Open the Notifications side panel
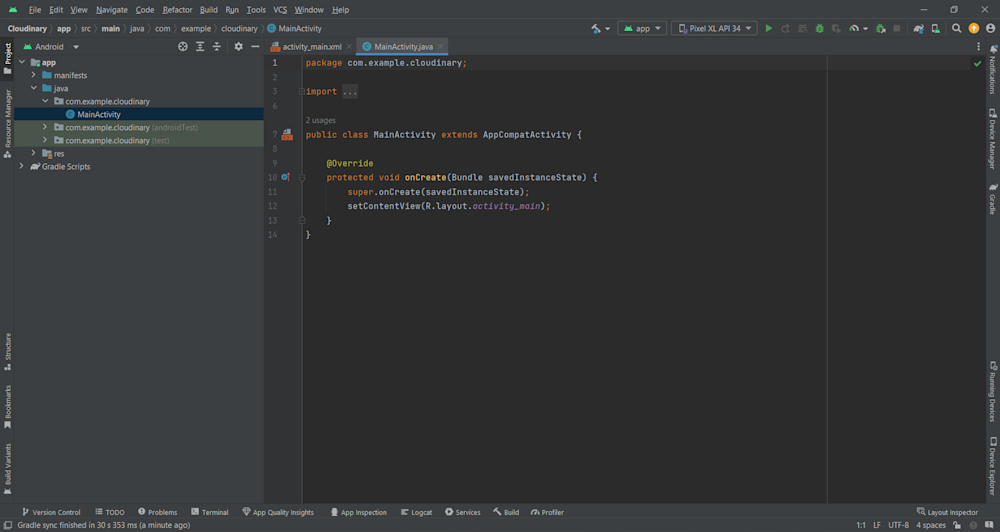1000x532 pixels. pos(993,70)
